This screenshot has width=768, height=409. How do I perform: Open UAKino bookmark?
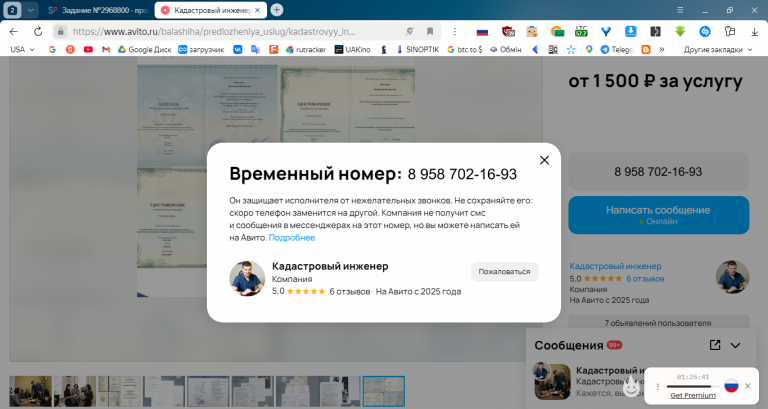[352, 49]
